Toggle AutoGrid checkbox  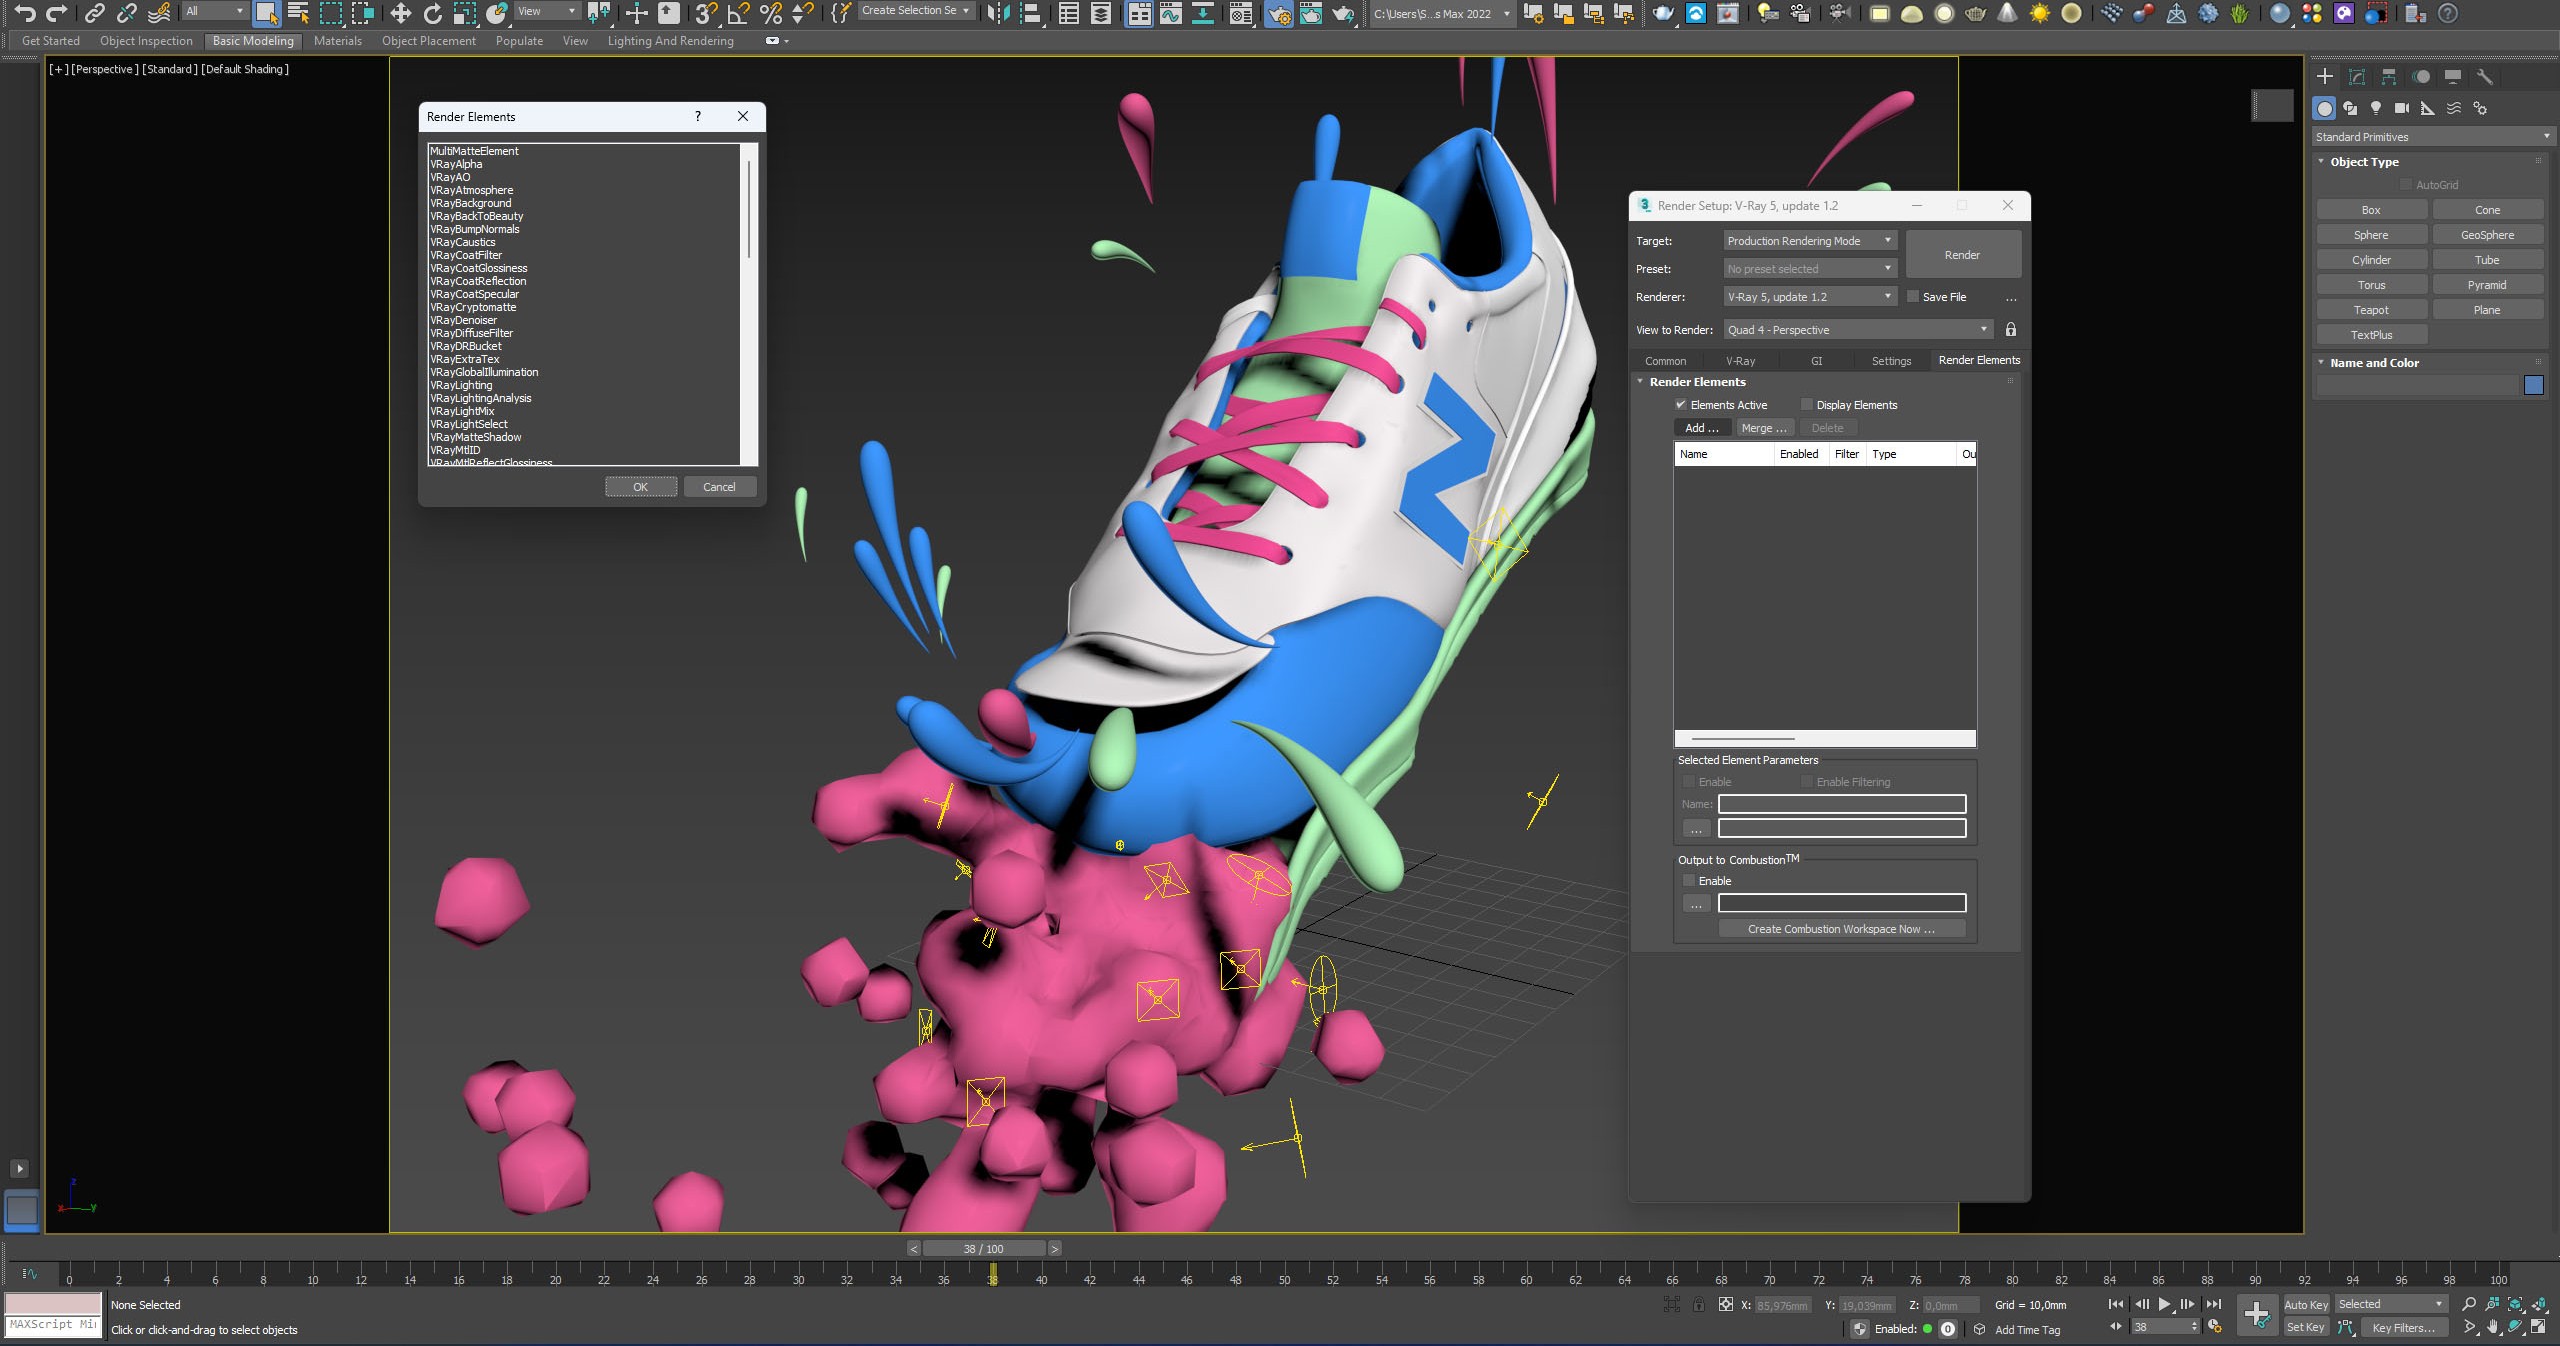2406,185
